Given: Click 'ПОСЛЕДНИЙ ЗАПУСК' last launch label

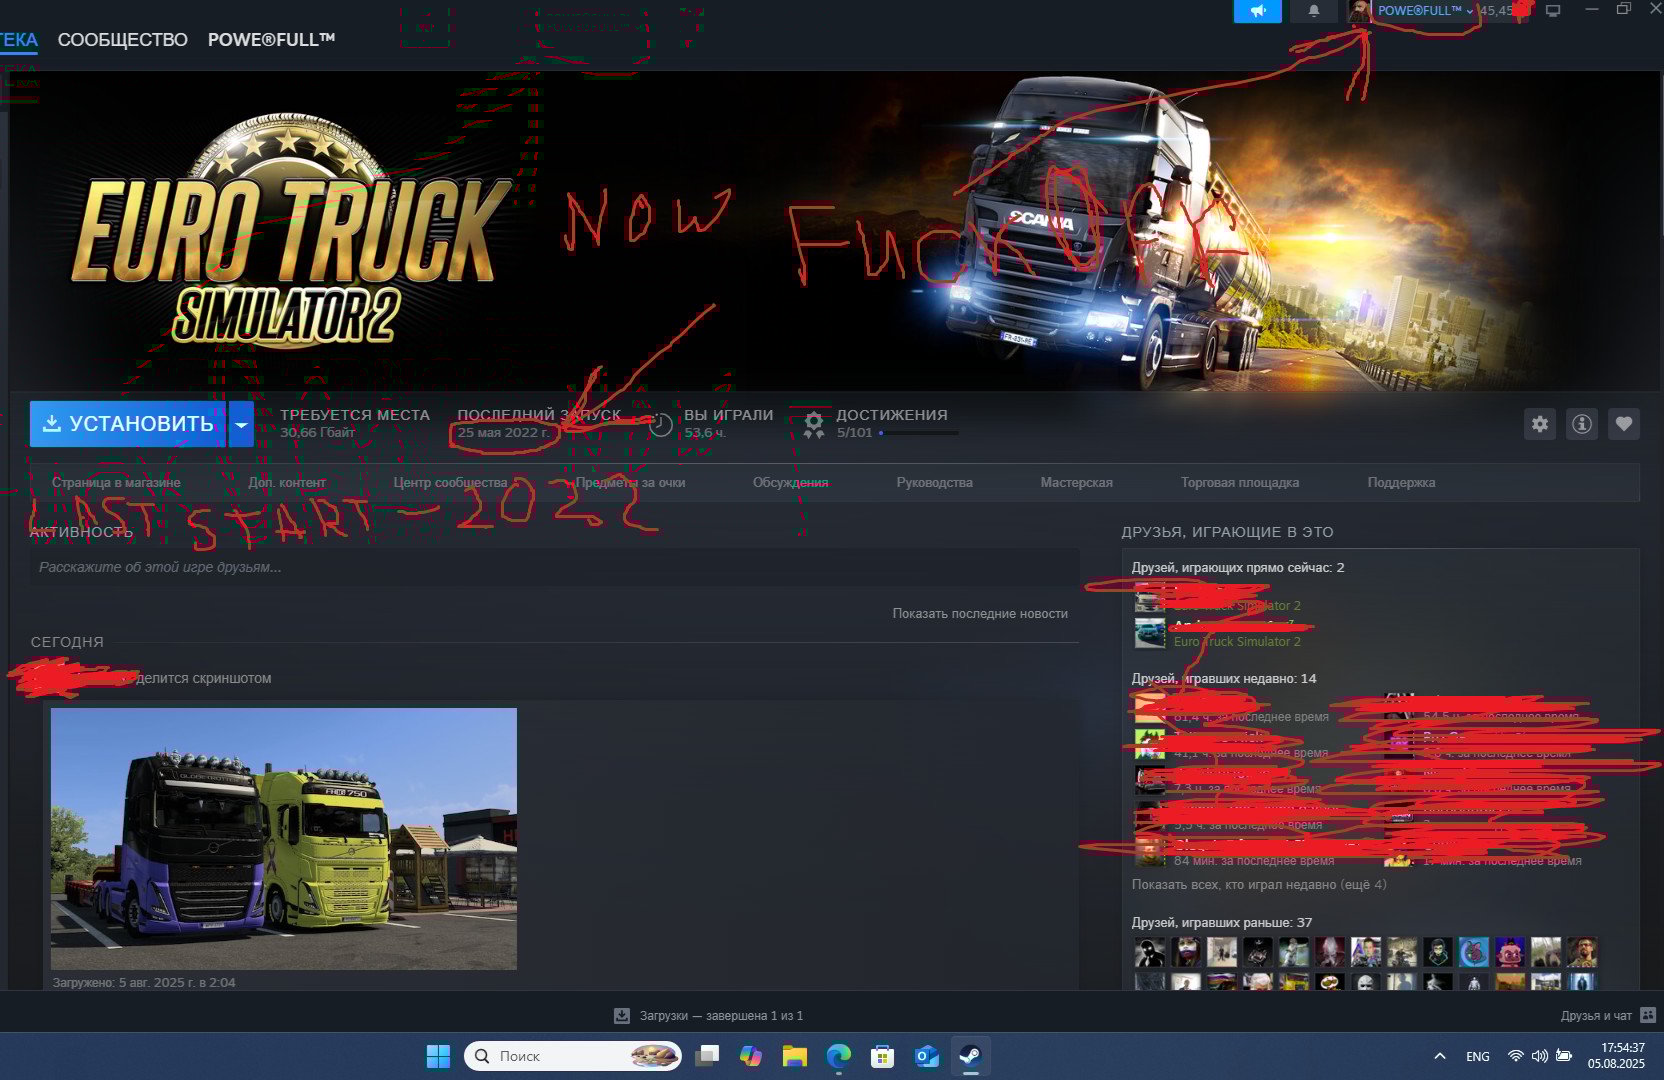Looking at the screenshot, I should point(539,415).
